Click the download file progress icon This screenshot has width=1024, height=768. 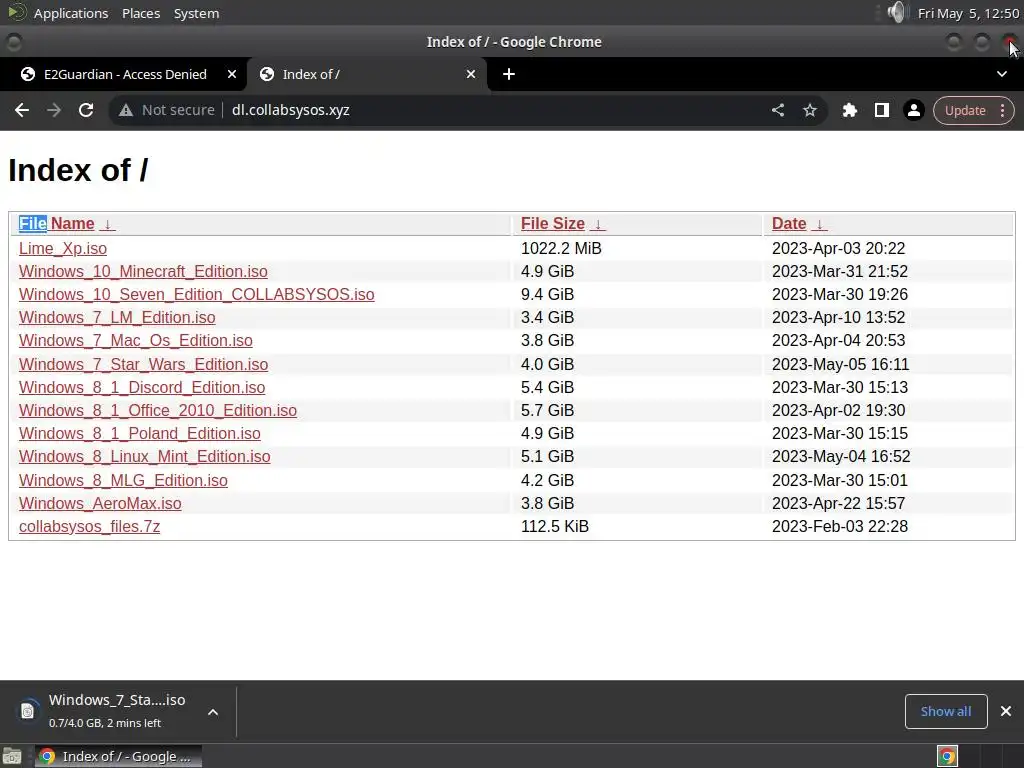[27, 711]
